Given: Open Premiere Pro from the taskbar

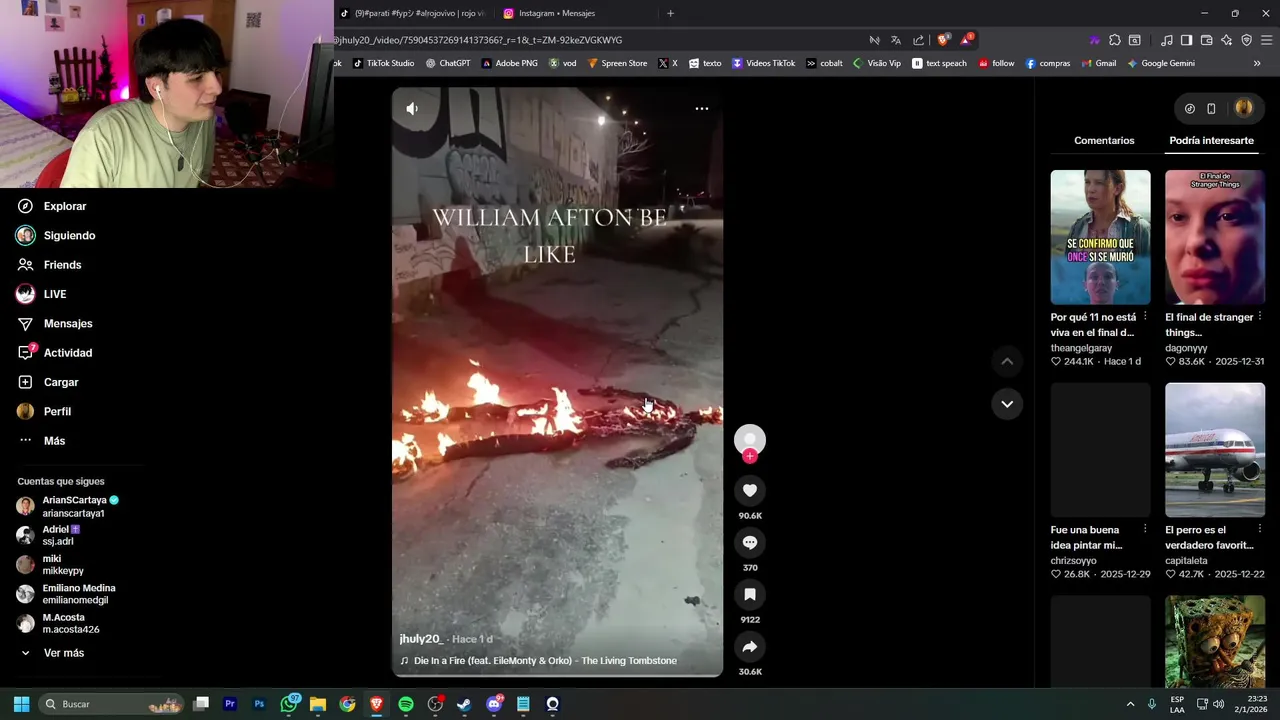Looking at the screenshot, I should pos(230,704).
